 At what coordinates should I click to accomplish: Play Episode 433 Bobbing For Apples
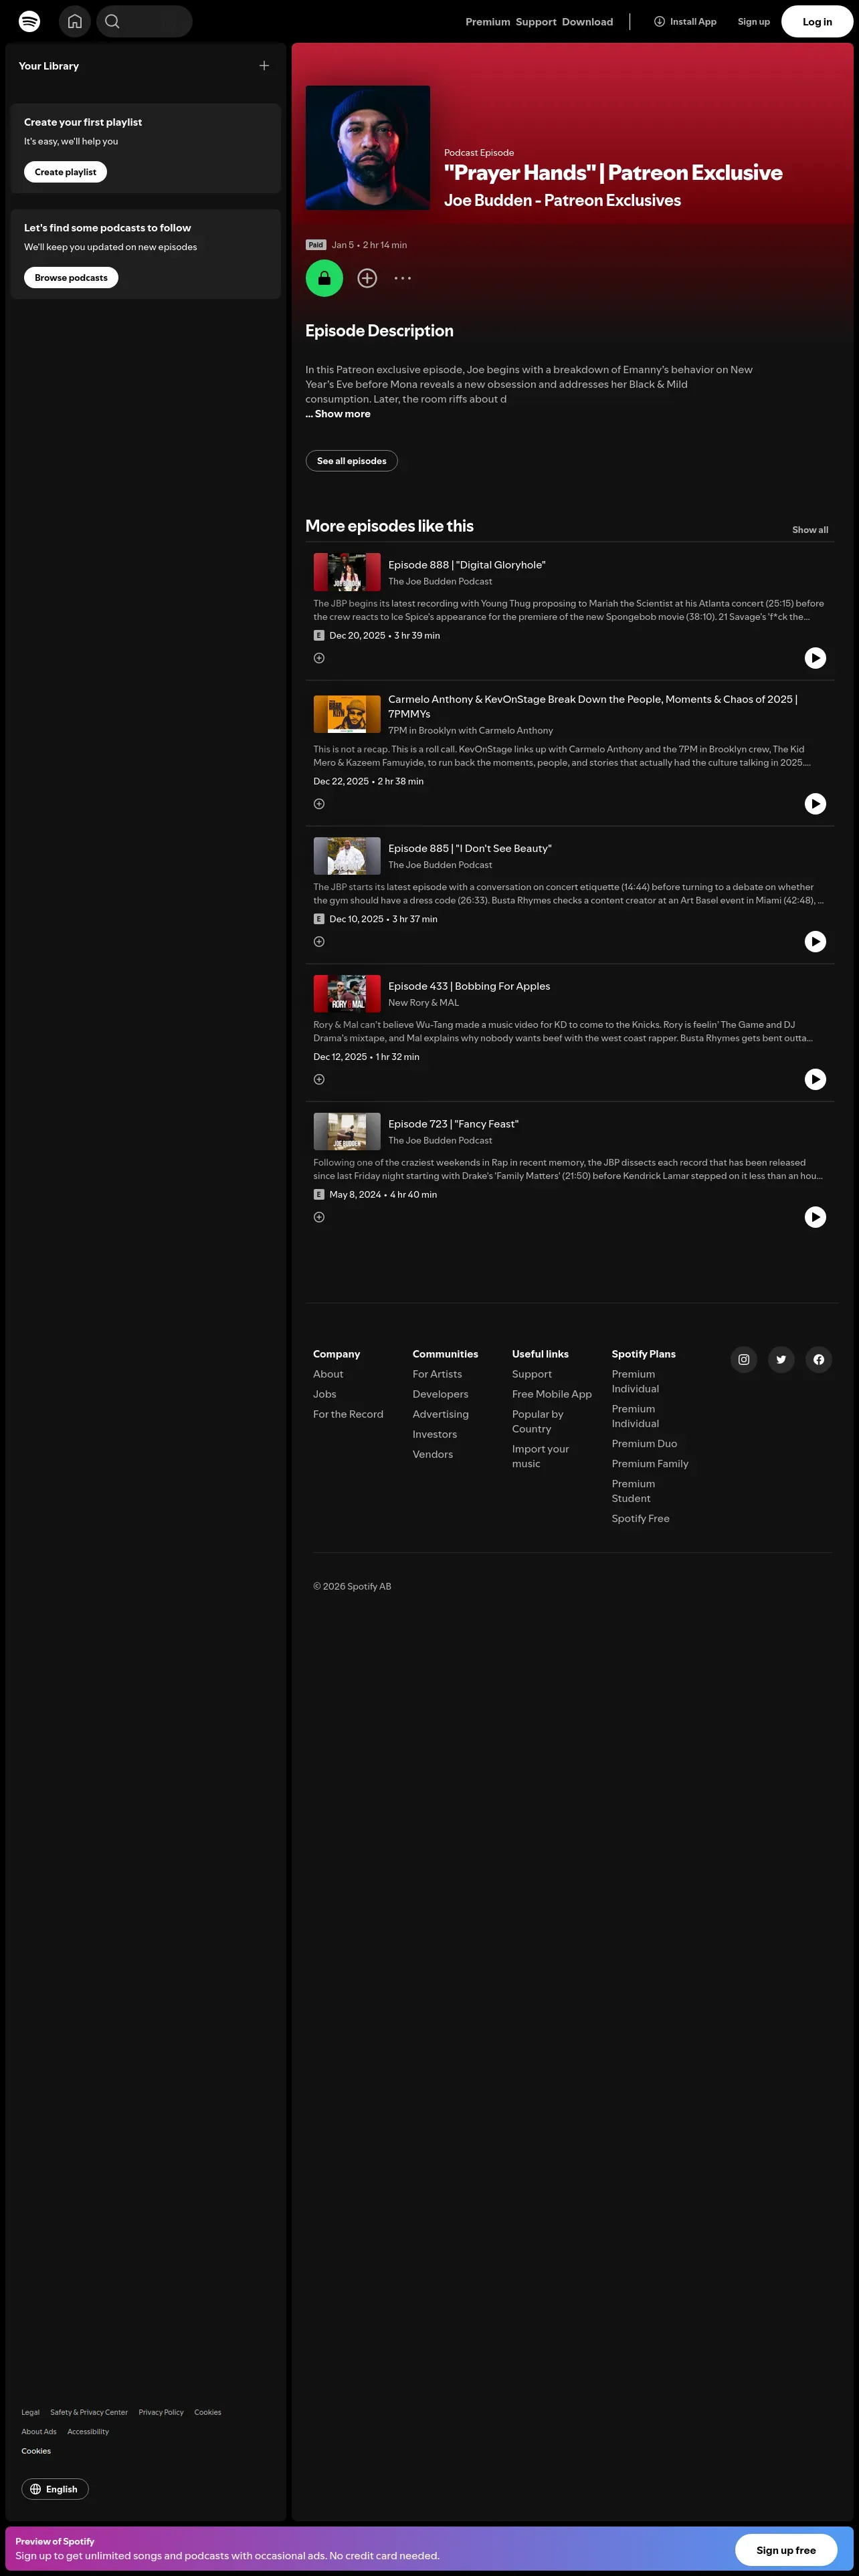pyautogui.click(x=815, y=1080)
